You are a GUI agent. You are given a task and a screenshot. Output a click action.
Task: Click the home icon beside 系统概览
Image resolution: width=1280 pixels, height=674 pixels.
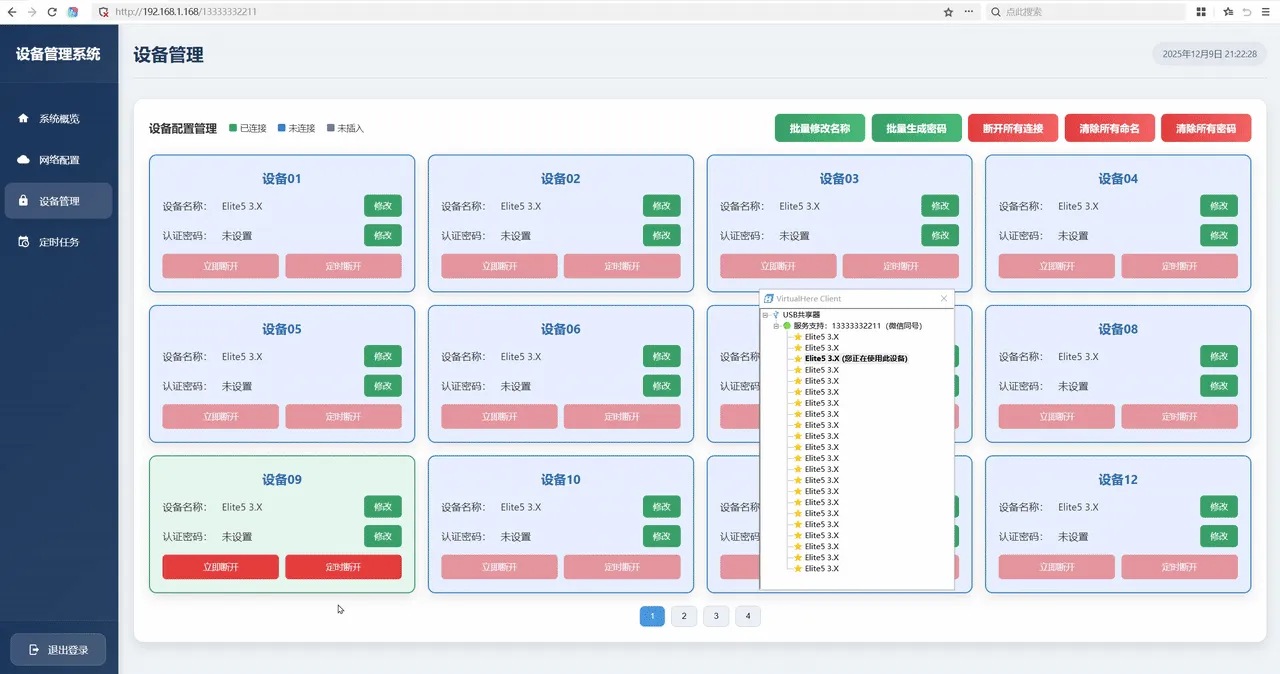click(x=23, y=118)
